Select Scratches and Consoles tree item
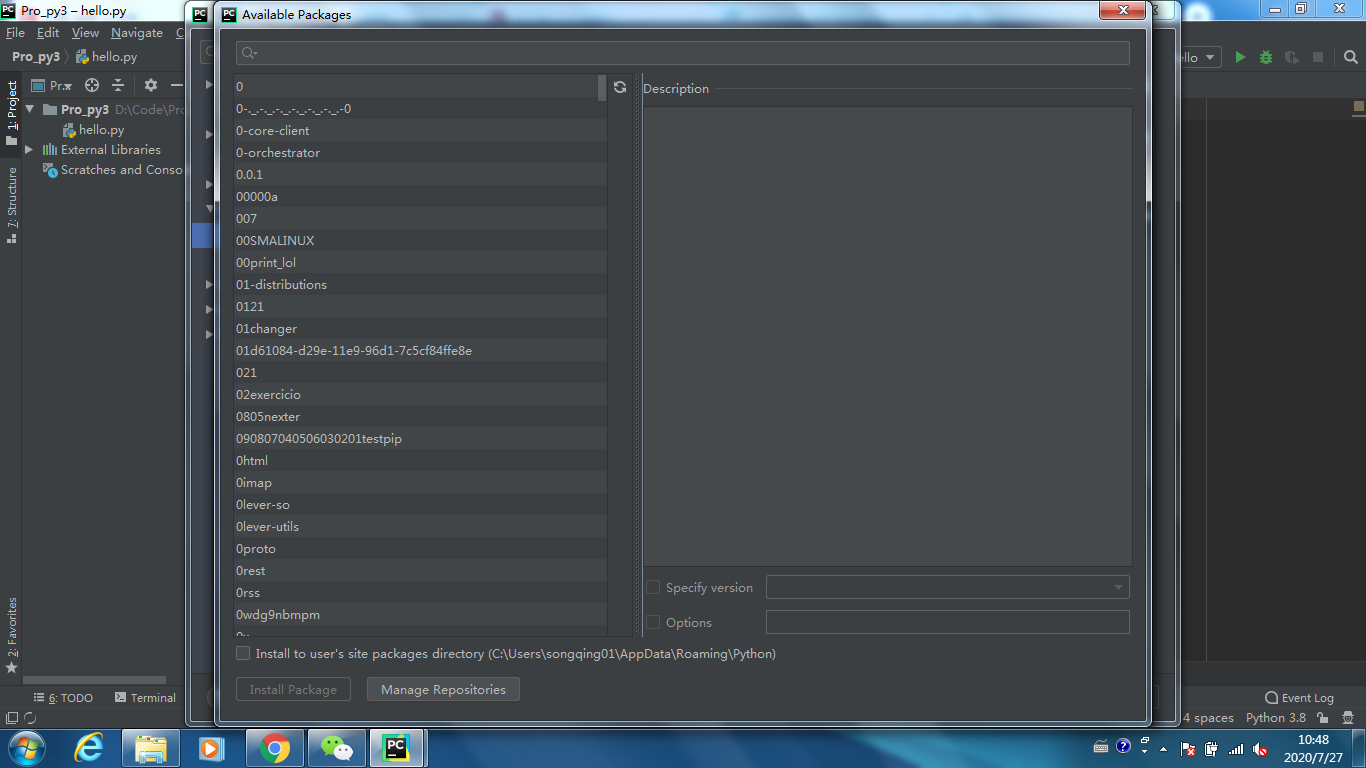The height and width of the screenshot is (768, 1366). (113, 170)
